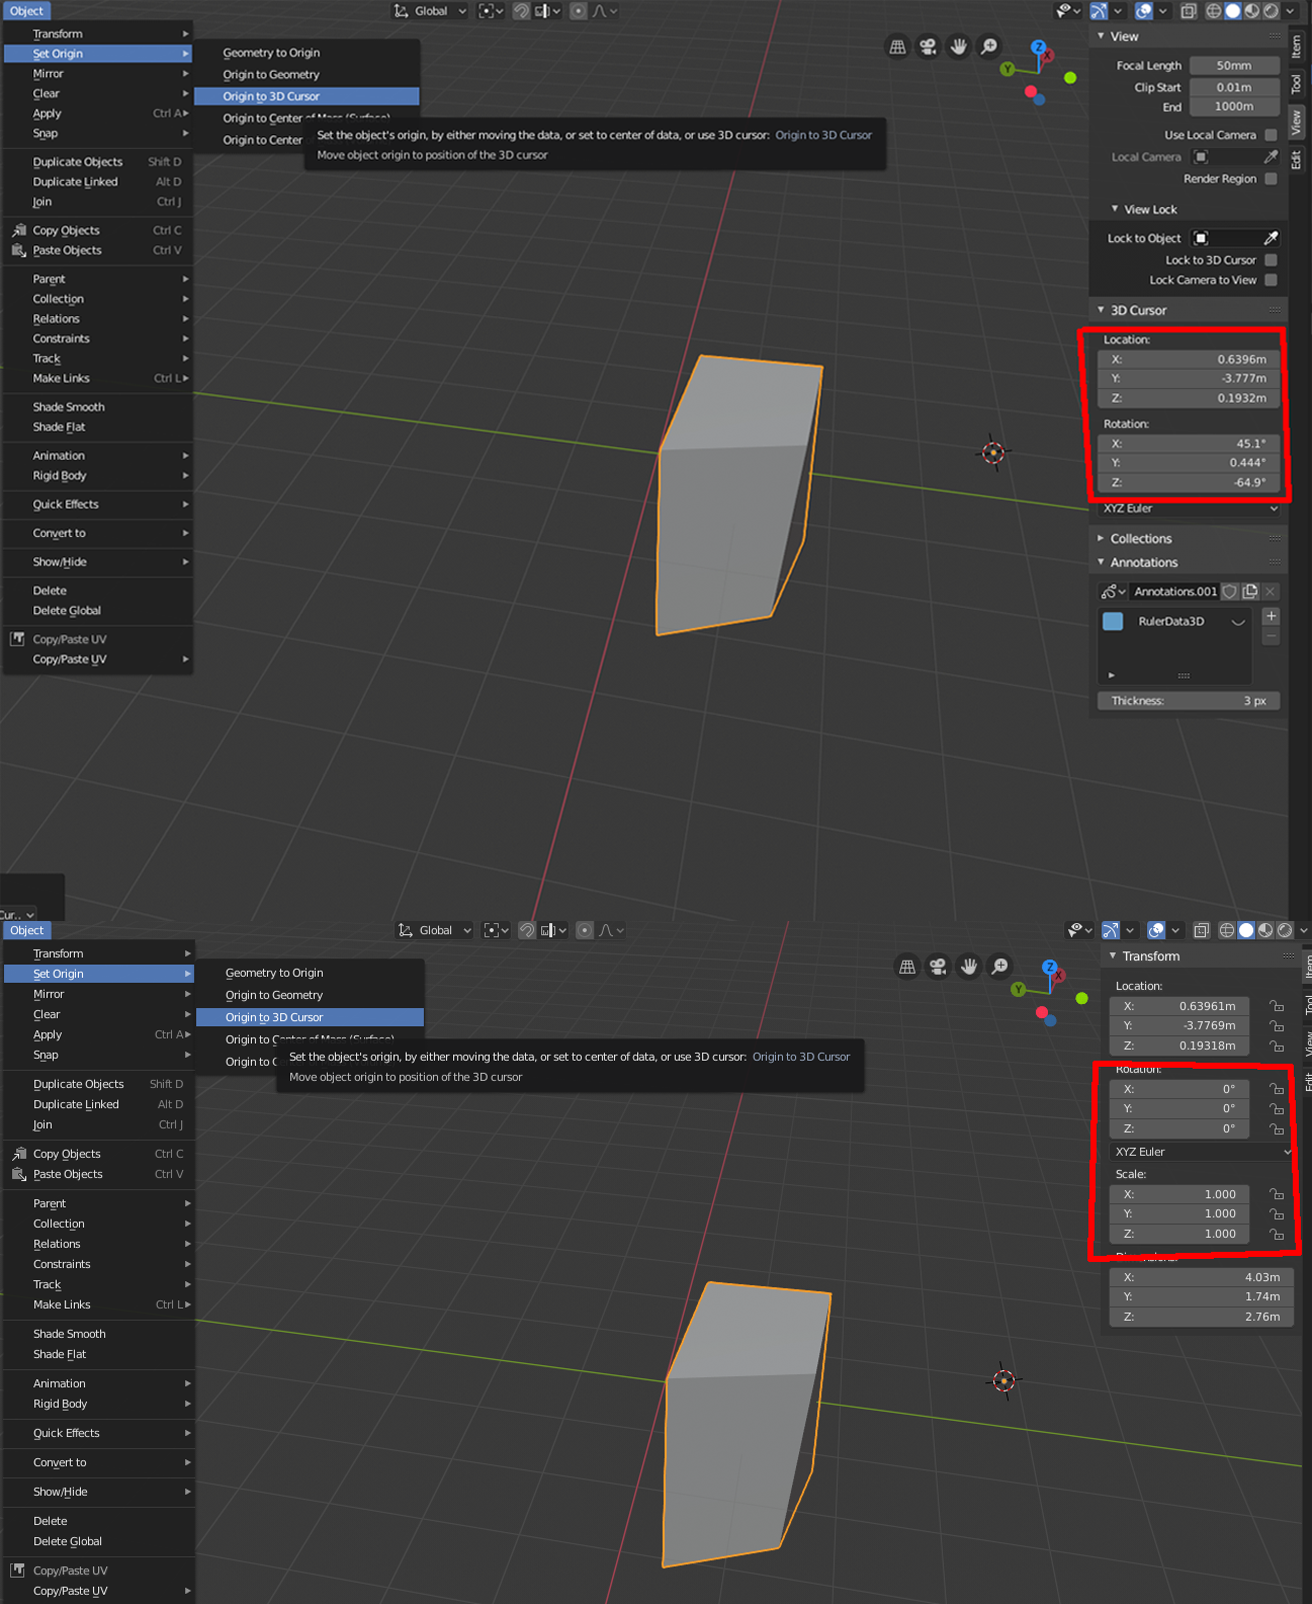Toggle perspective/orthographic grid icon in upper screenshot
This screenshot has height=1604, width=1312.
pyautogui.click(x=898, y=47)
